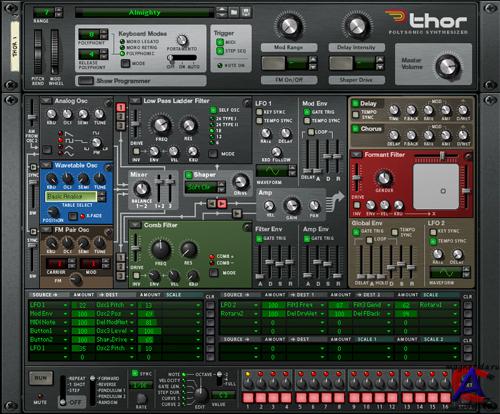500x414 pixels.
Task: Click the FM On/Off assignable button
Action: pyautogui.click(x=274, y=63)
